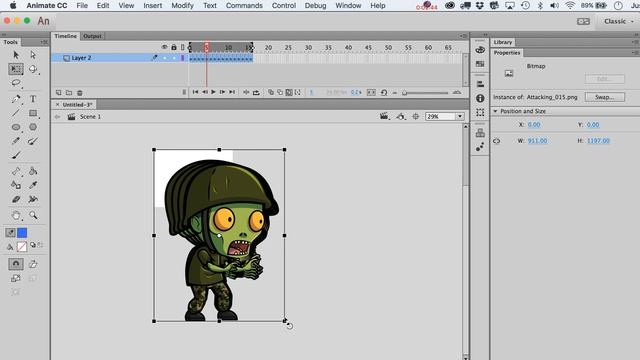
Task: Open the Timeline panel options menu
Action: (x=463, y=36)
